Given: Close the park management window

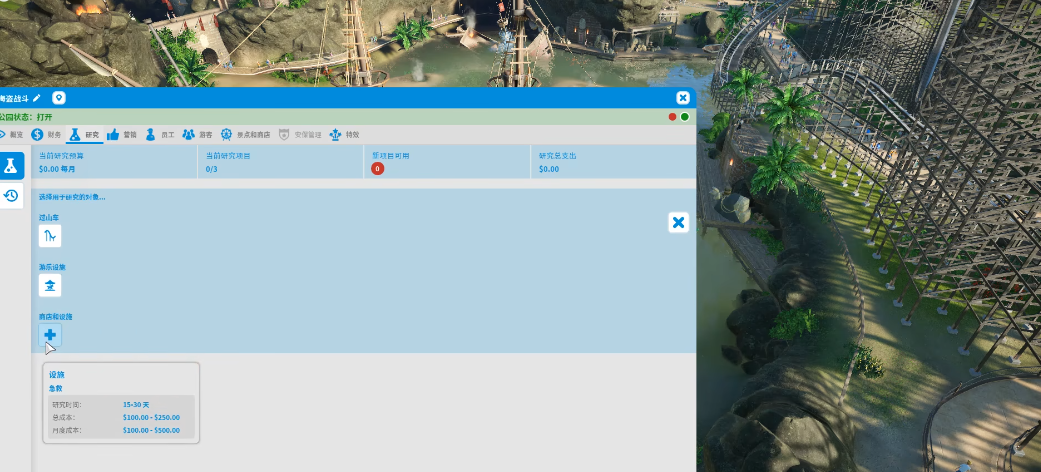Looking at the screenshot, I should (682, 98).
